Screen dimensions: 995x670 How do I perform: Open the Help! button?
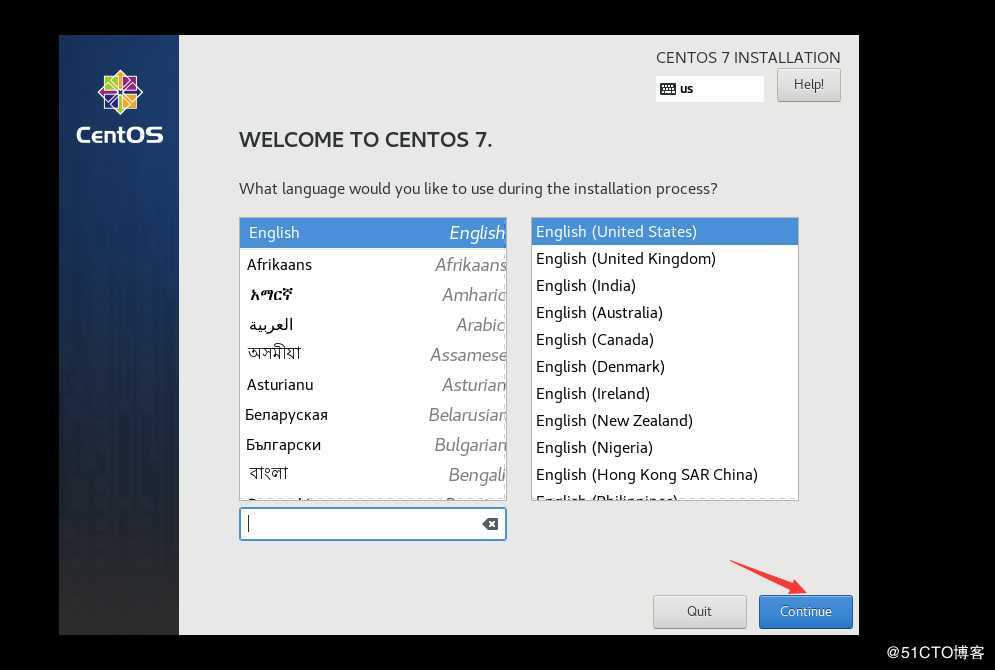tap(808, 84)
